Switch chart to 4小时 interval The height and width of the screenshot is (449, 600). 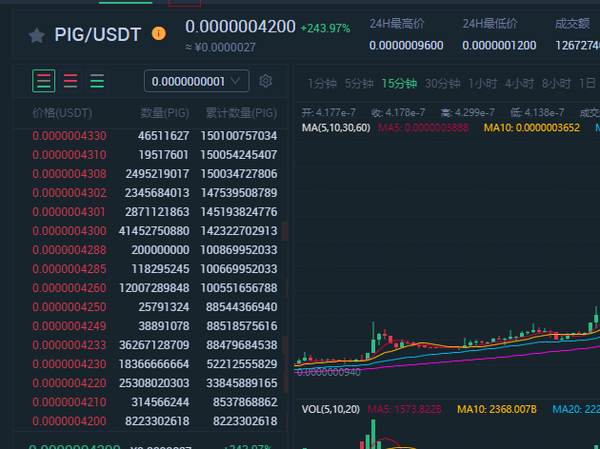coord(519,84)
